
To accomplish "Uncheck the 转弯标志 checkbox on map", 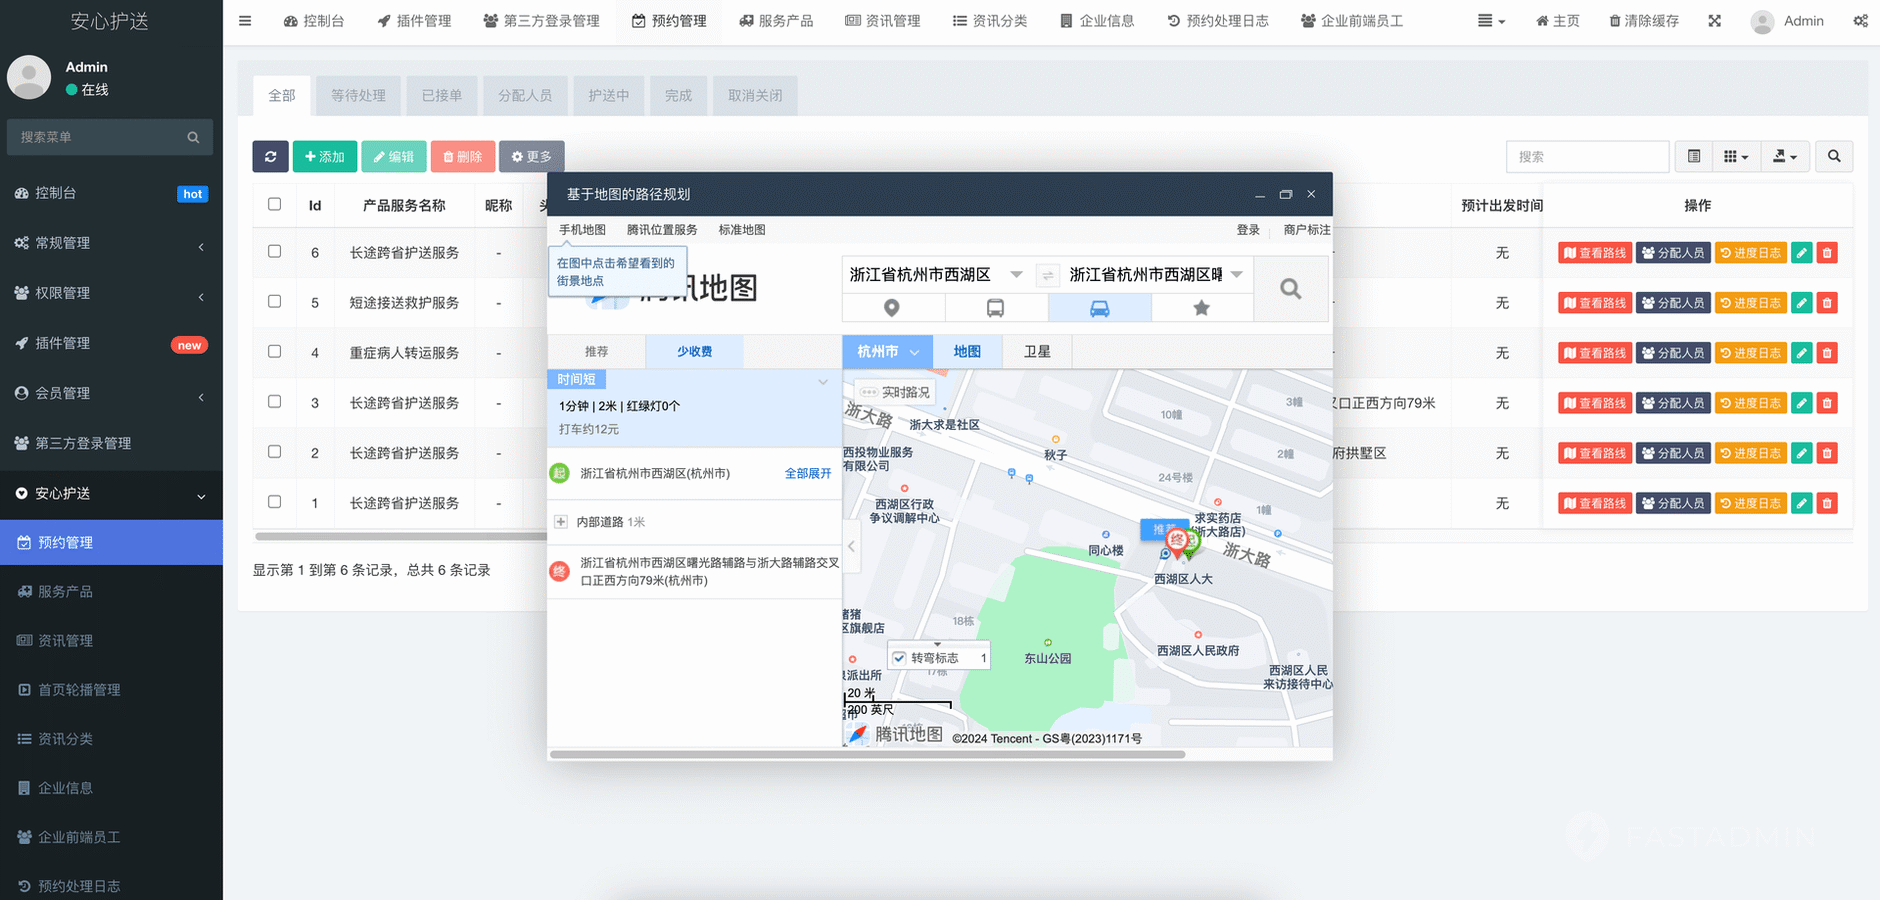I will pyautogui.click(x=899, y=658).
